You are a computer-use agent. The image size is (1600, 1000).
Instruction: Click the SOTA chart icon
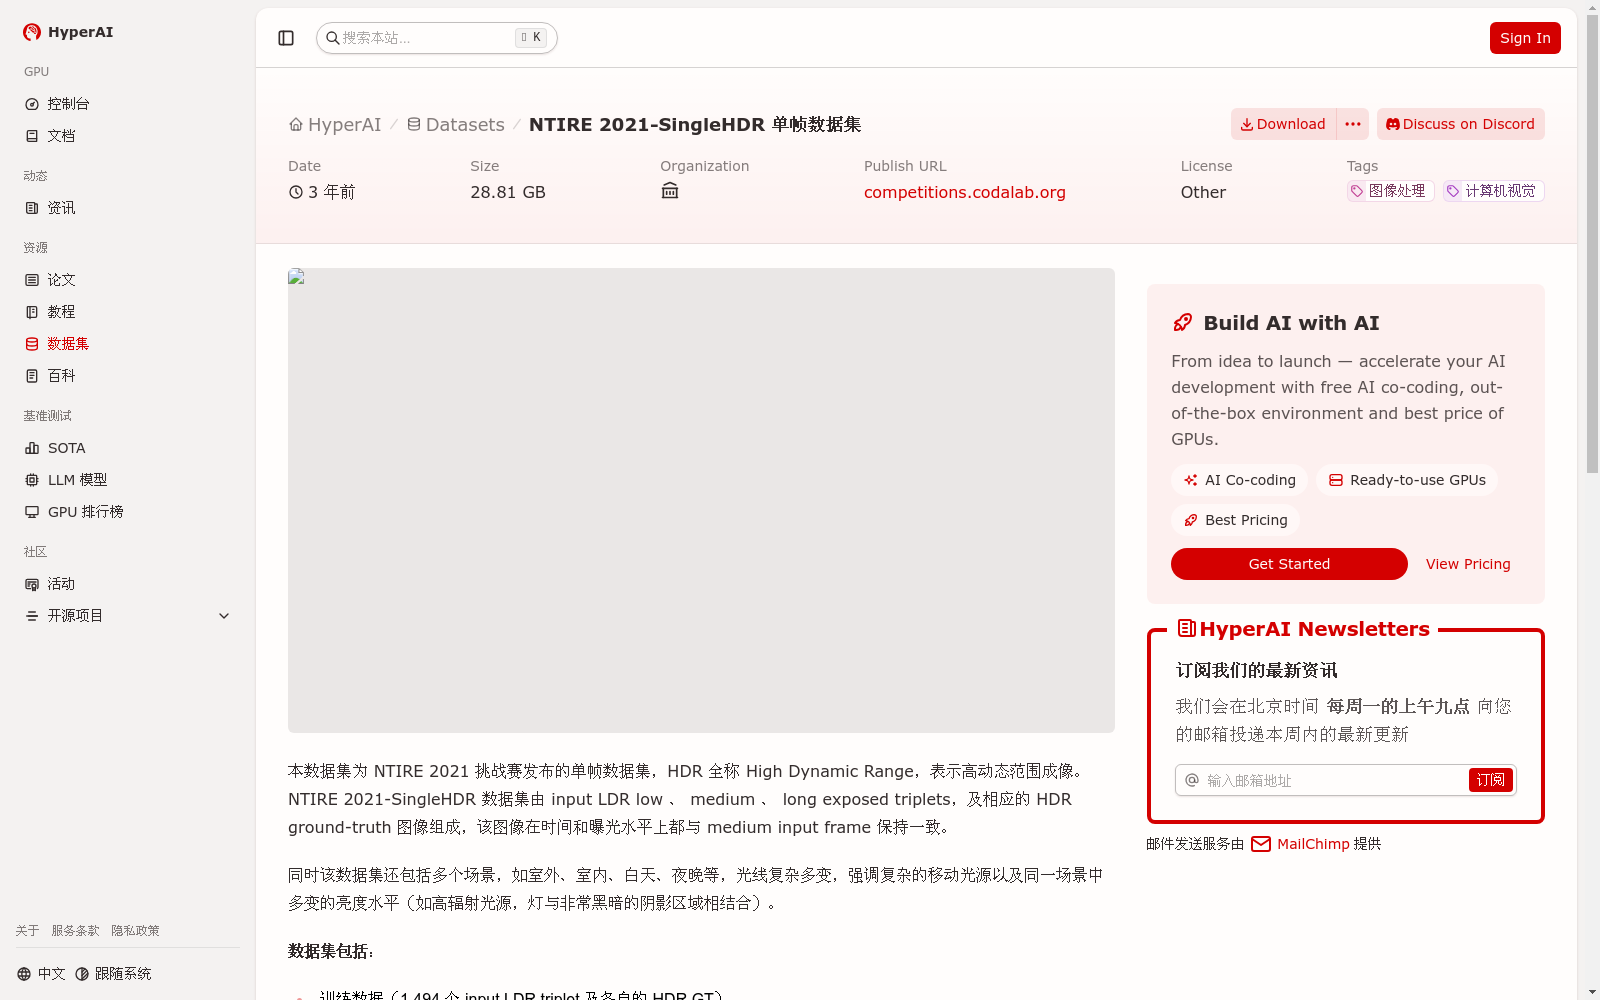click(32, 448)
